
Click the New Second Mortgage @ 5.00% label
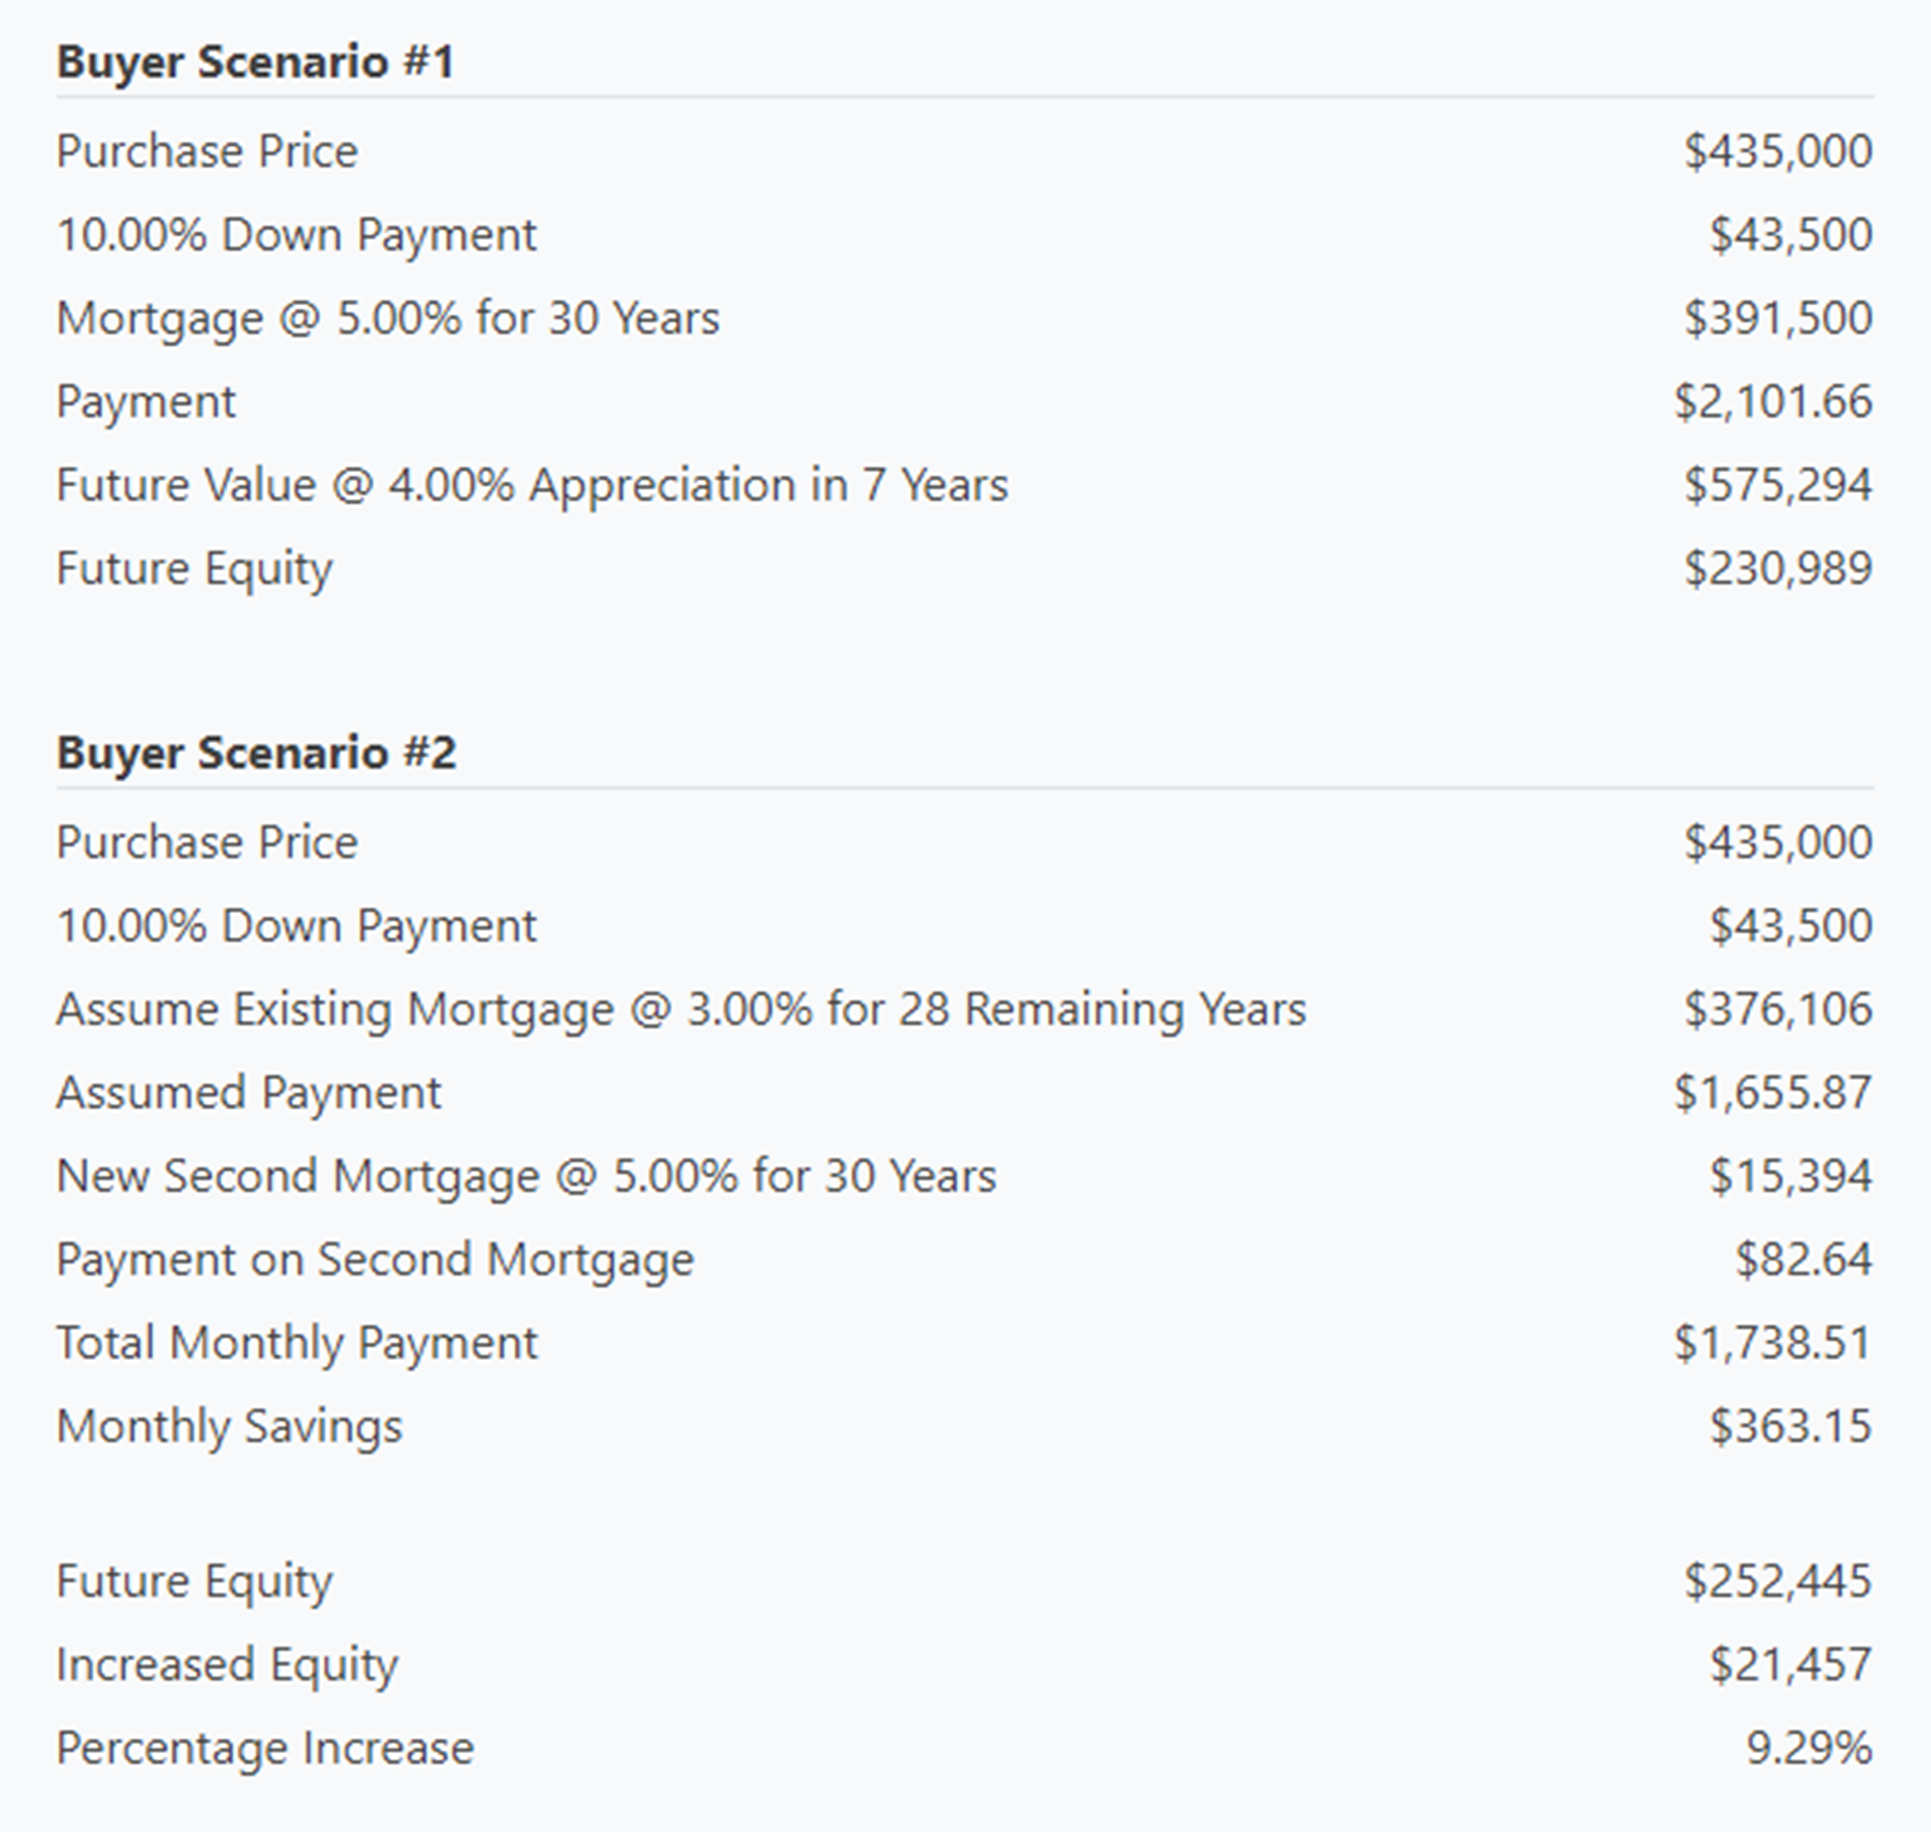click(x=525, y=1176)
